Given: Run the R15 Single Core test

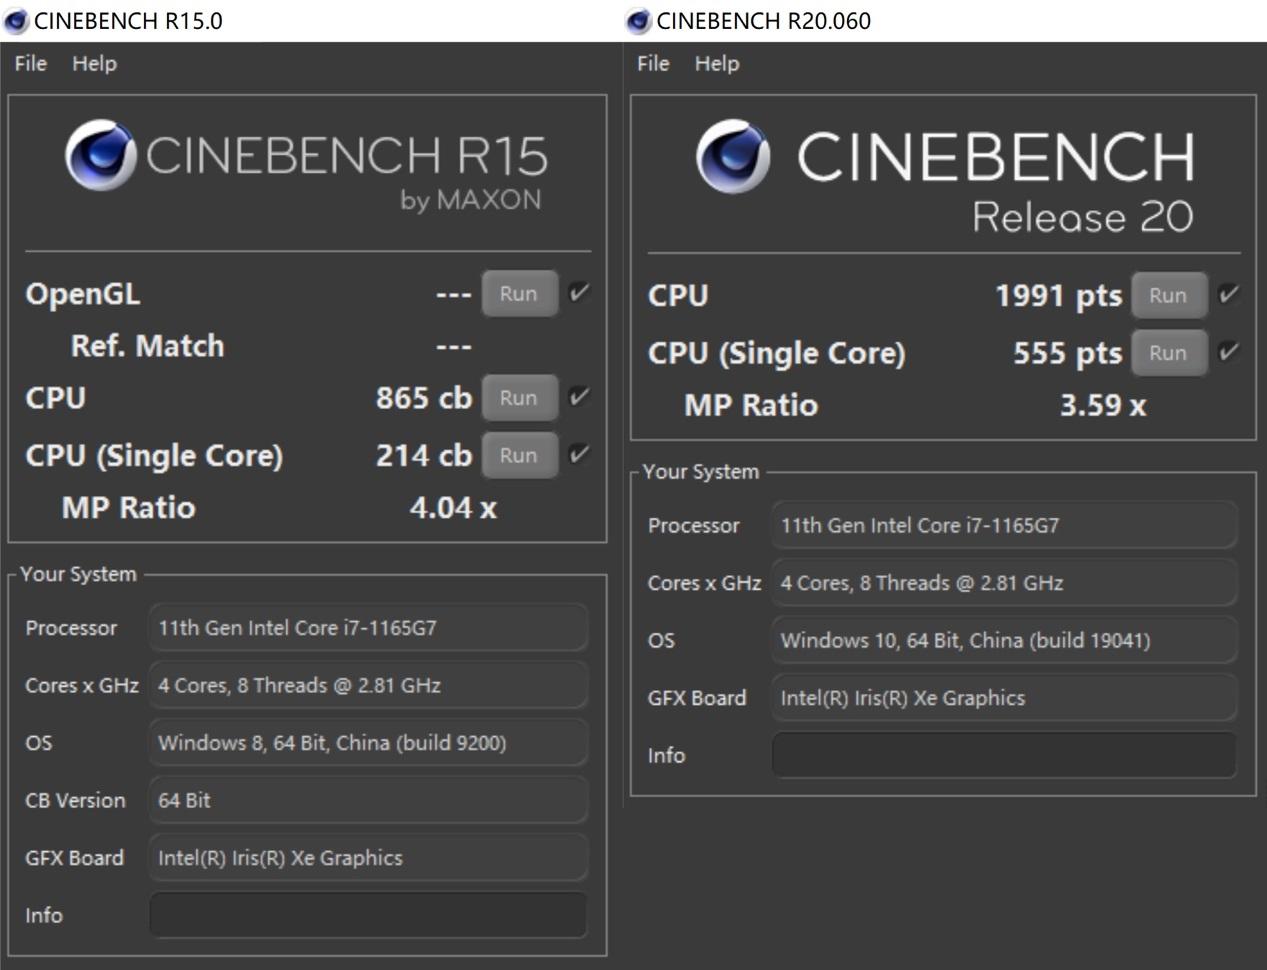Looking at the screenshot, I should tap(519, 456).
